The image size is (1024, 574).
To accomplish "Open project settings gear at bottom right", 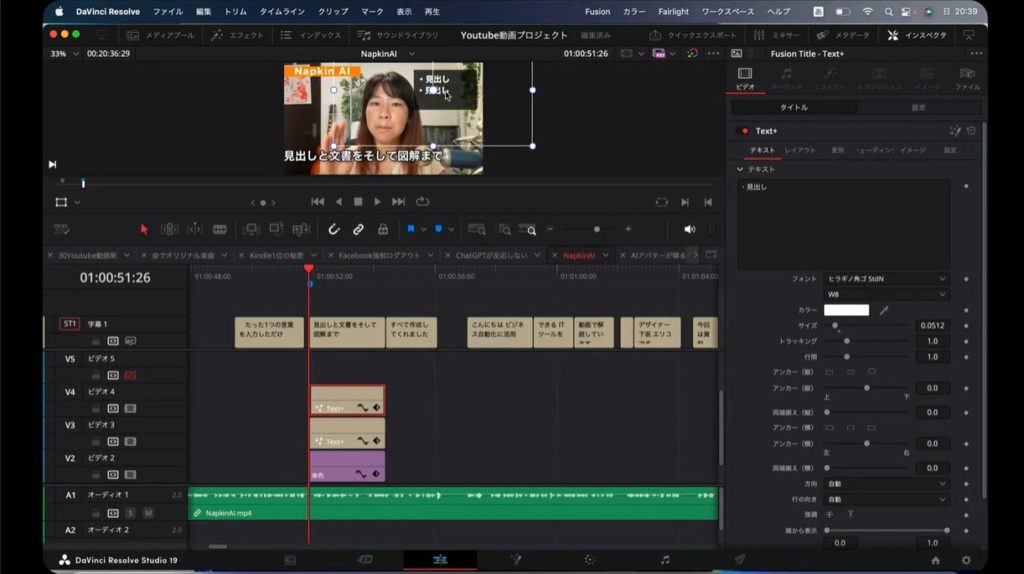I will pos(966,560).
